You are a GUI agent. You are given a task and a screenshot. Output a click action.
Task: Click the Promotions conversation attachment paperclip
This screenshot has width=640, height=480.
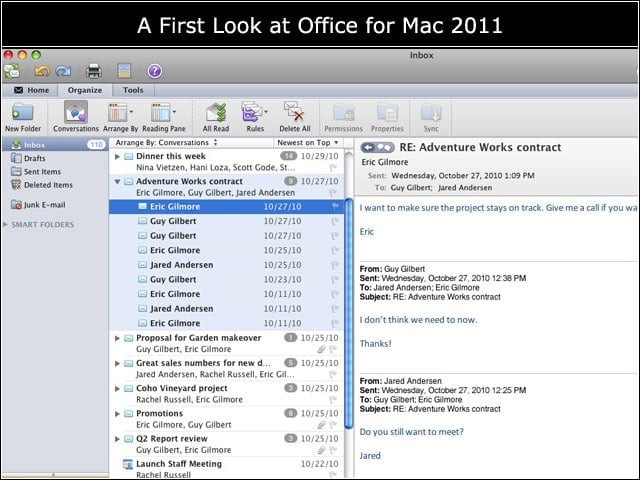[321, 425]
